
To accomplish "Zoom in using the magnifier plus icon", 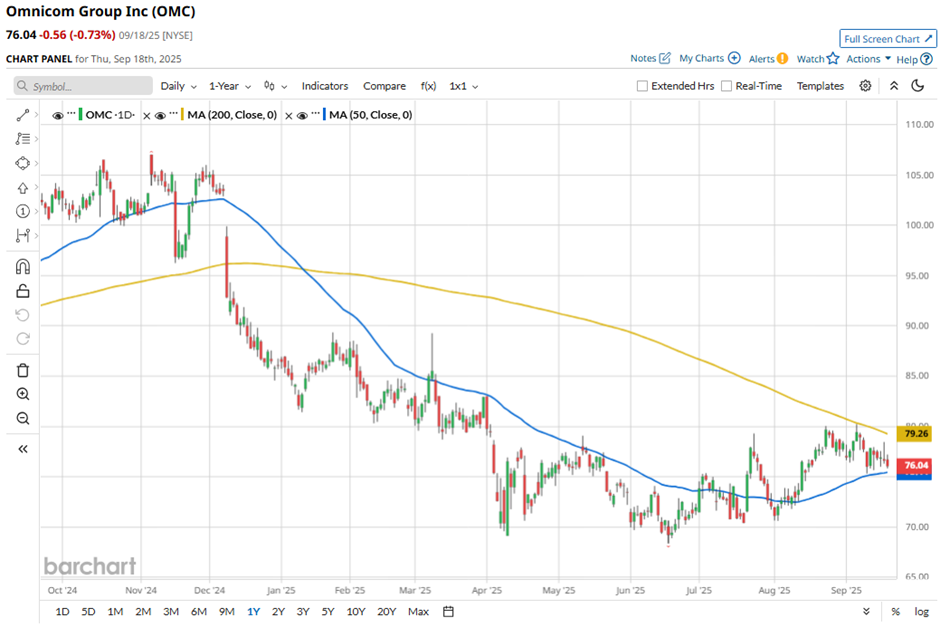I will click(22, 394).
